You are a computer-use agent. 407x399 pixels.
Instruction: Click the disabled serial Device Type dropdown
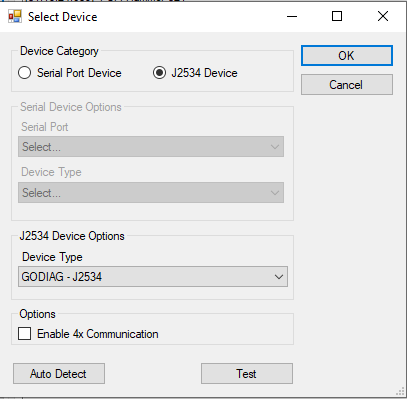tap(151, 193)
